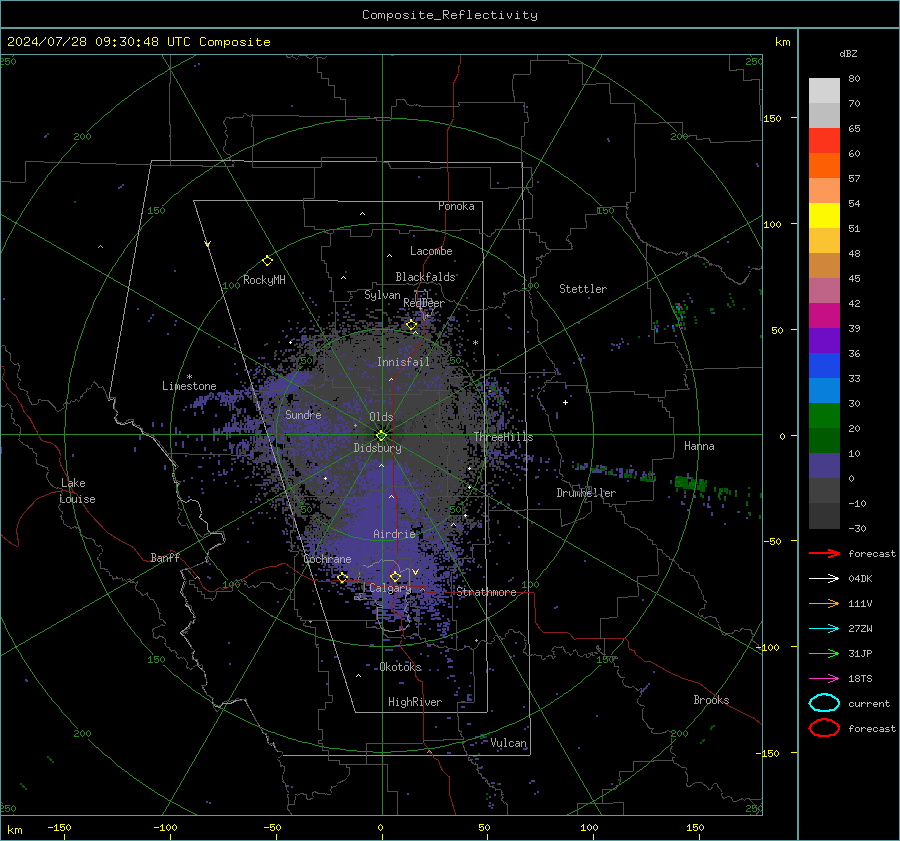The width and height of the screenshot is (900, 841).
Task: Click the Ponoka label
Action: coord(456,206)
